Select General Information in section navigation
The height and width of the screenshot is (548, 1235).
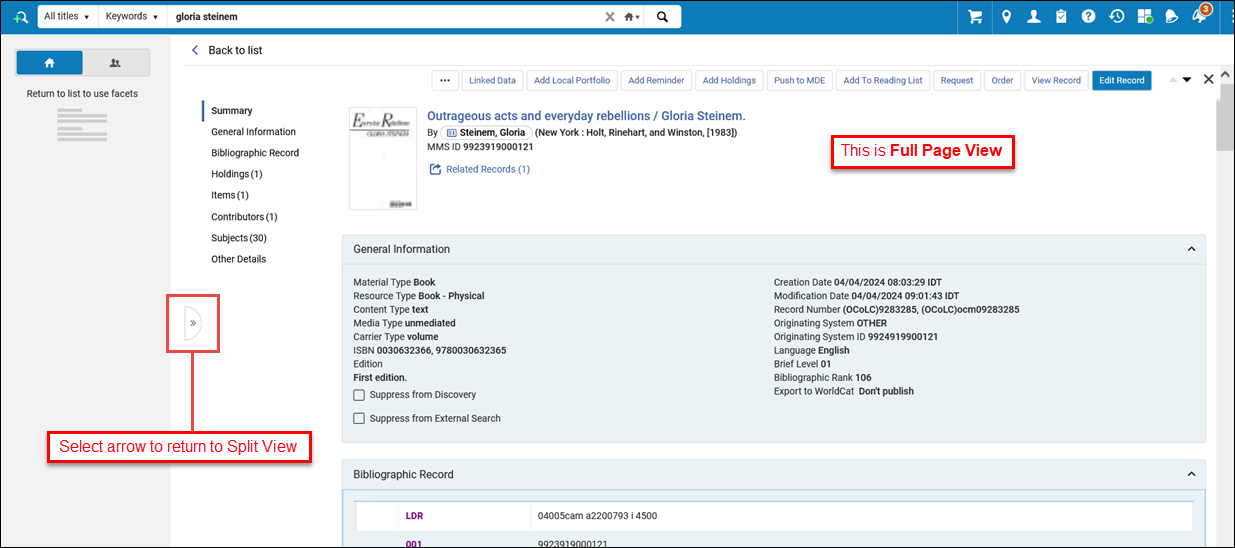253,132
